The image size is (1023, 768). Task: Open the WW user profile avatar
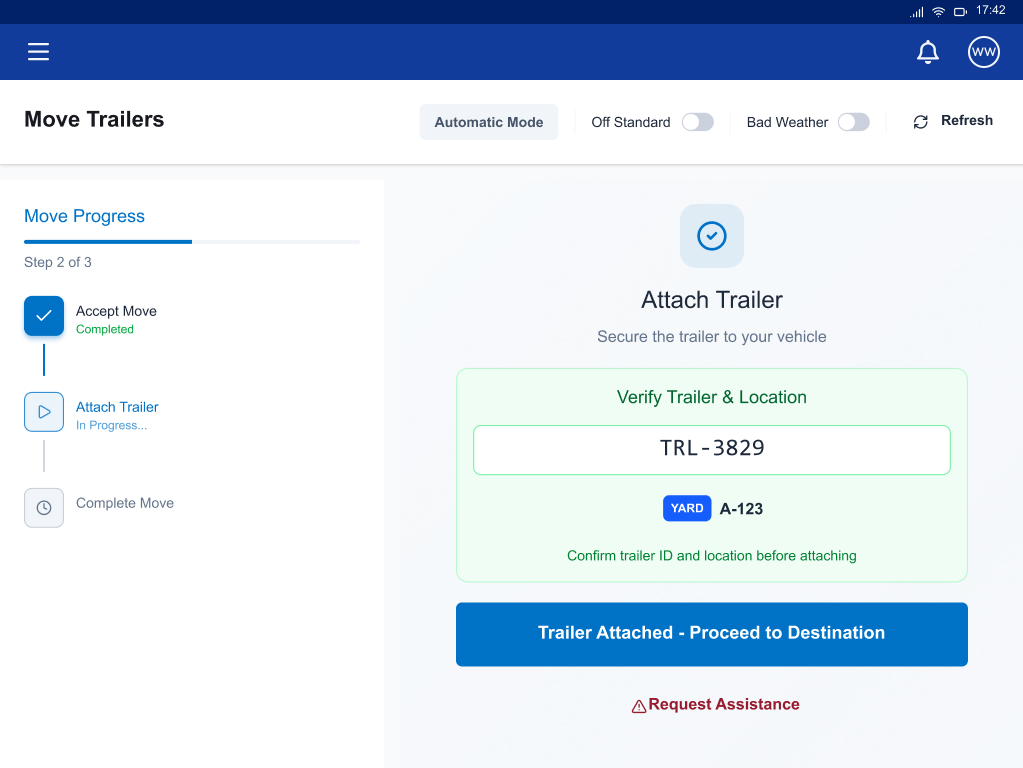[x=983, y=52]
